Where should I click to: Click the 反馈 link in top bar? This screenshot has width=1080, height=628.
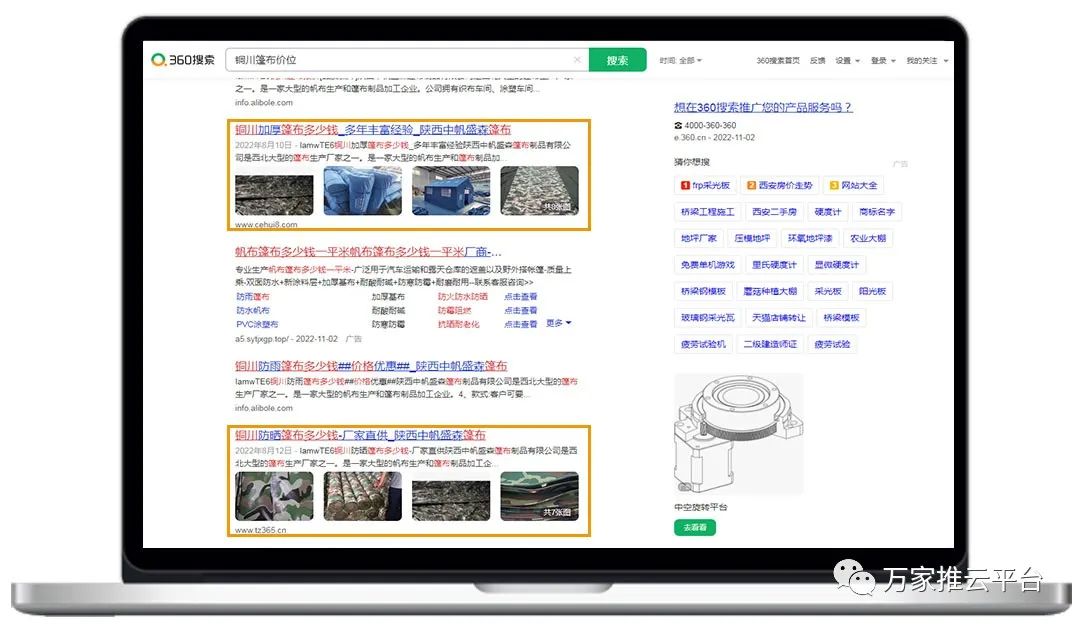[x=817, y=61]
